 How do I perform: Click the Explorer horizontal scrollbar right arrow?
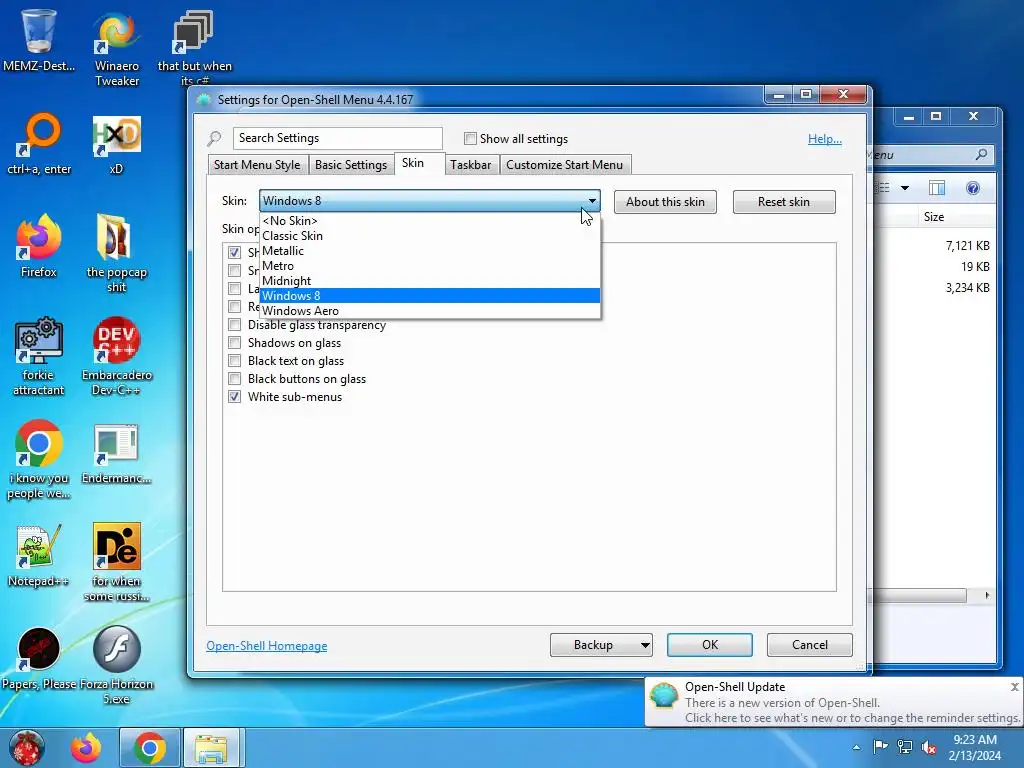click(x=987, y=596)
